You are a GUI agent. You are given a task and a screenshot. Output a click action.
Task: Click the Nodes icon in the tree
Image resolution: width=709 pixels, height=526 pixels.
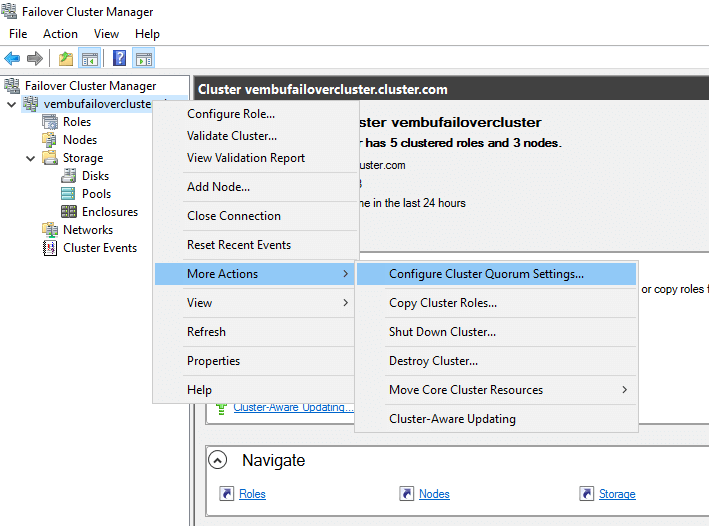pos(50,140)
